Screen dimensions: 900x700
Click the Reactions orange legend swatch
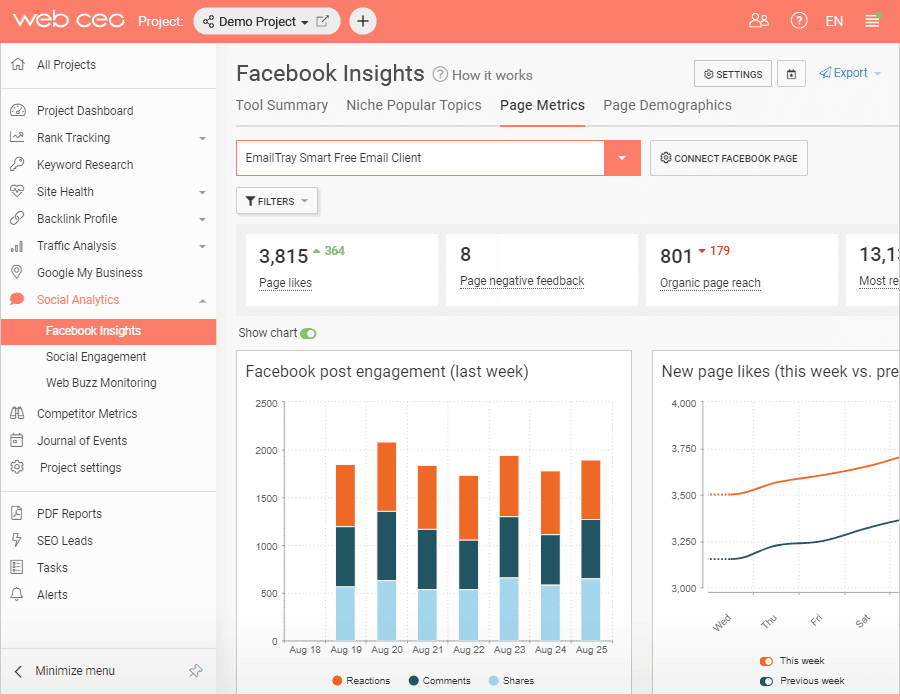337,680
